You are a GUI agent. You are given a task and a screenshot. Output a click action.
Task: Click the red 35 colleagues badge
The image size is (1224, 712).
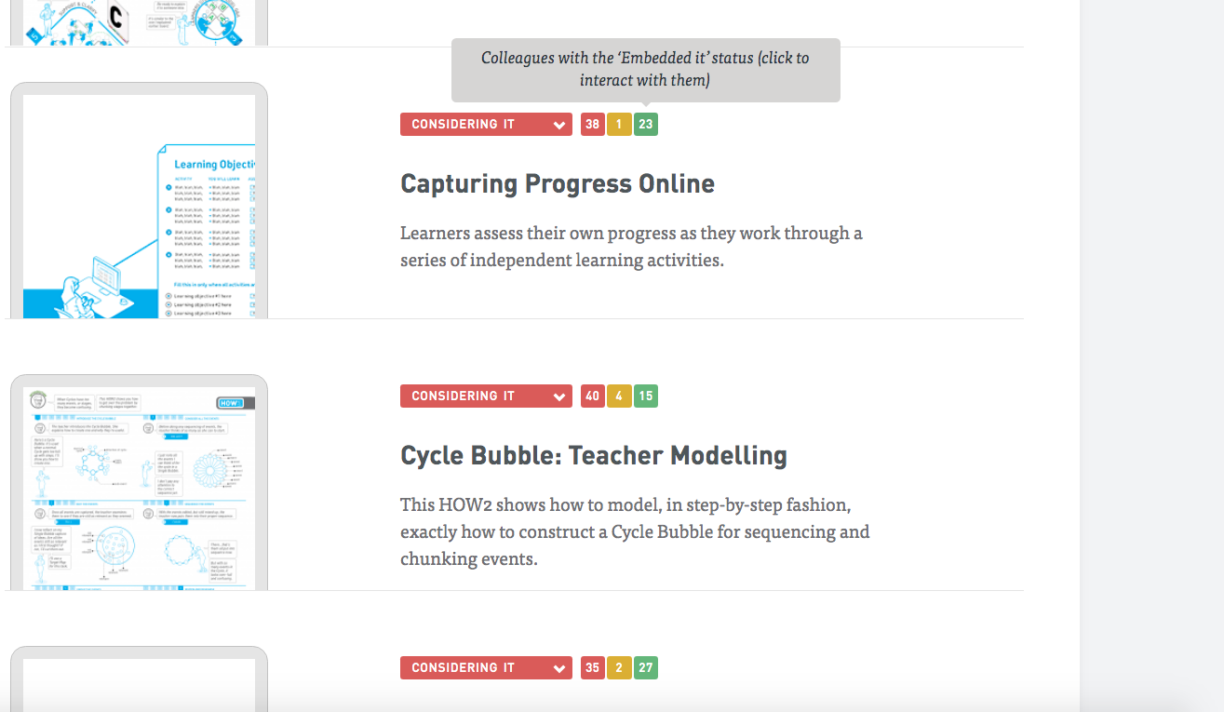(593, 668)
